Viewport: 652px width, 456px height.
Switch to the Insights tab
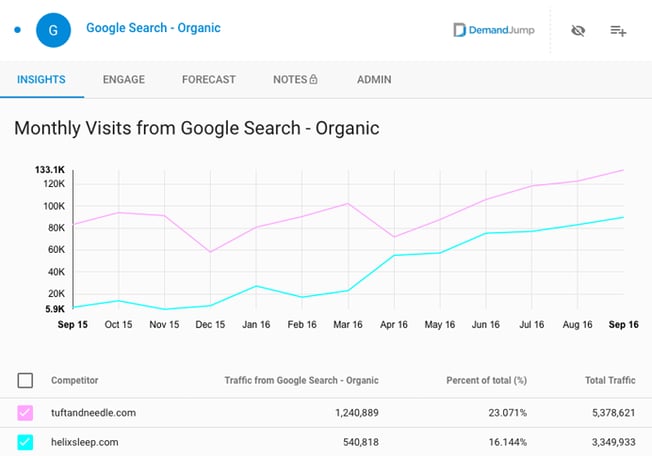coord(41,79)
